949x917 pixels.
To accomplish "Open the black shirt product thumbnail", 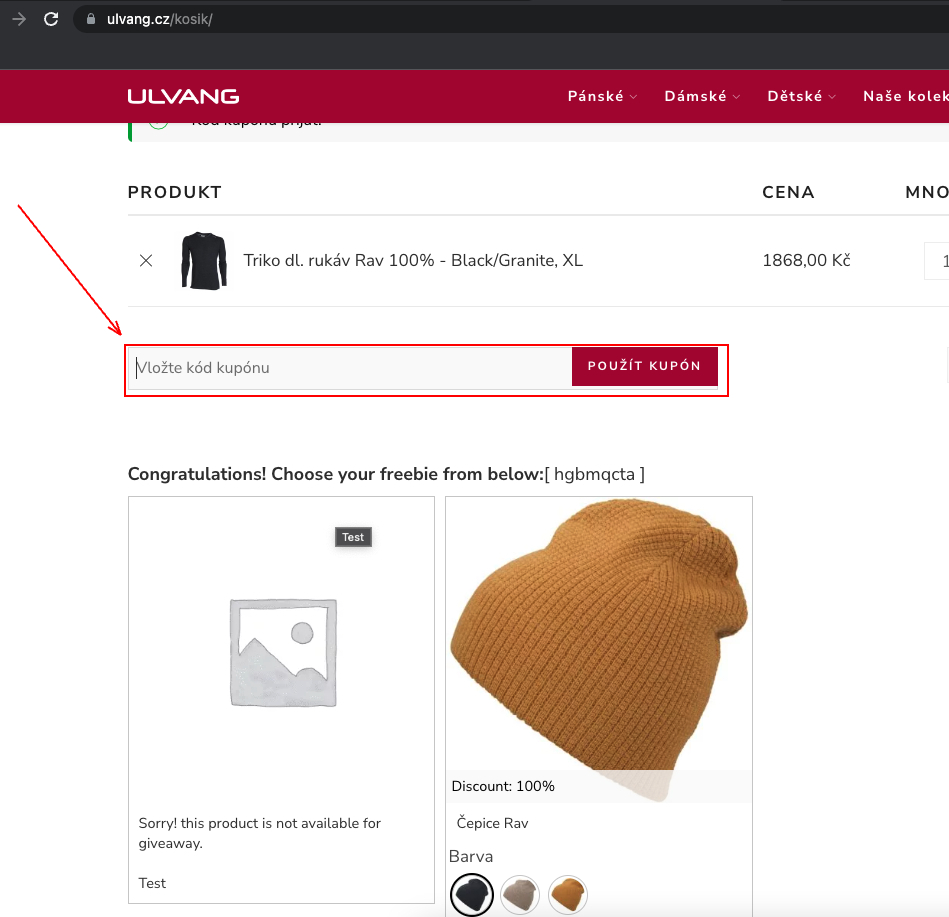I will pyautogui.click(x=204, y=261).
